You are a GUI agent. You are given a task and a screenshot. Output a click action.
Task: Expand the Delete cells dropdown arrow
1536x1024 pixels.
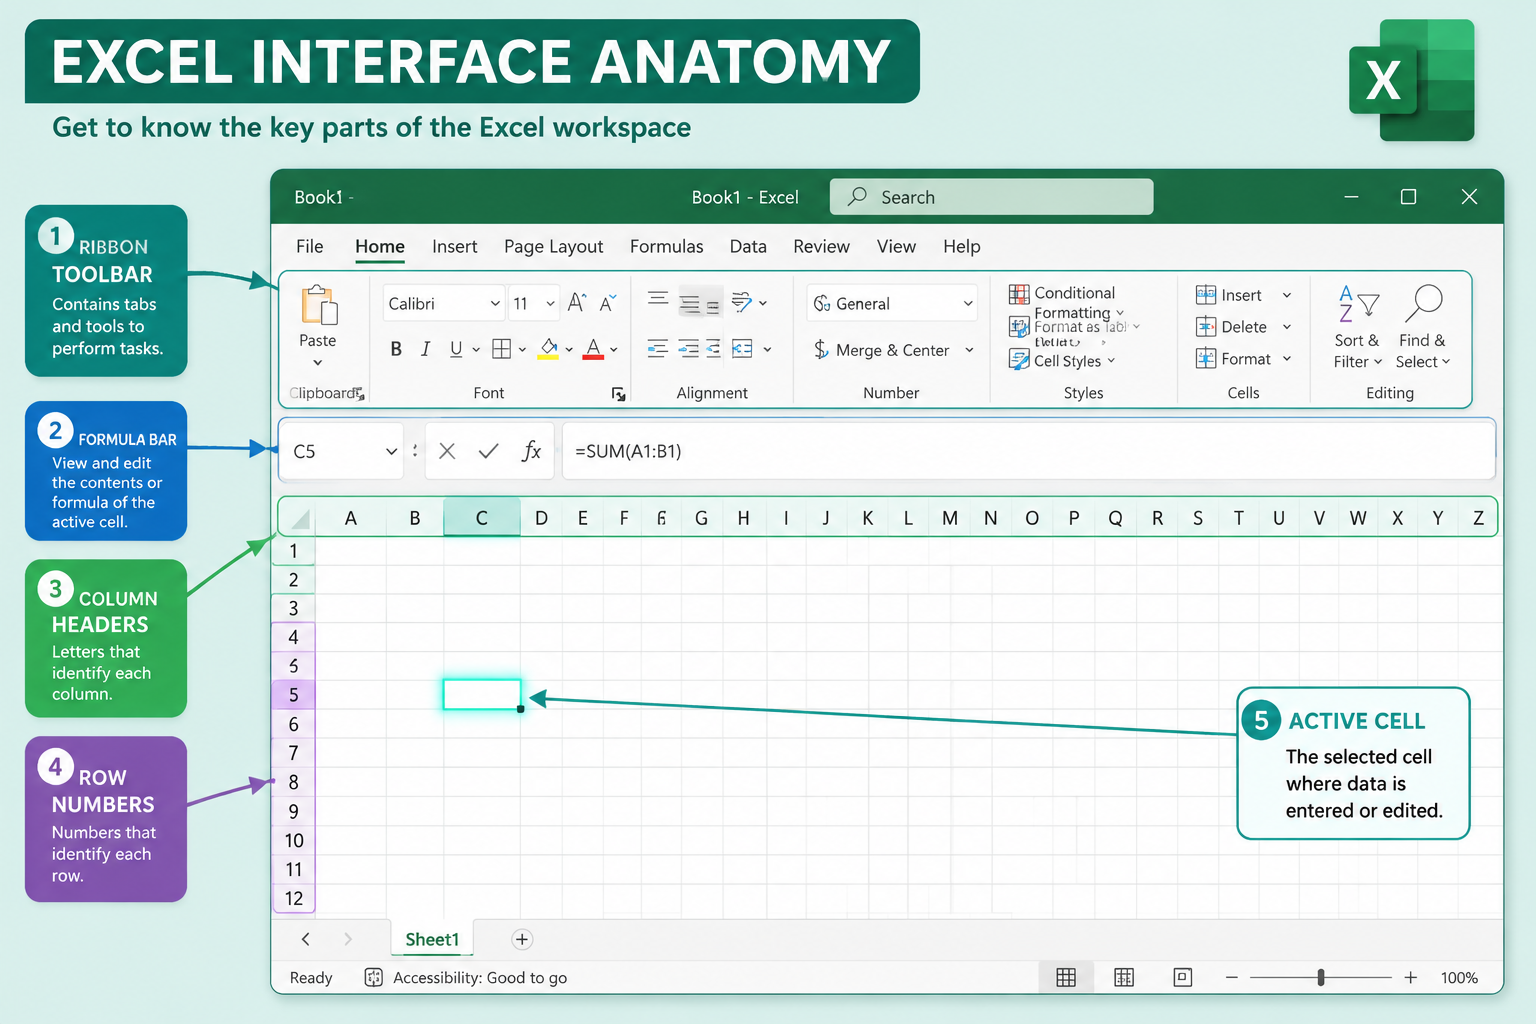[1287, 327]
